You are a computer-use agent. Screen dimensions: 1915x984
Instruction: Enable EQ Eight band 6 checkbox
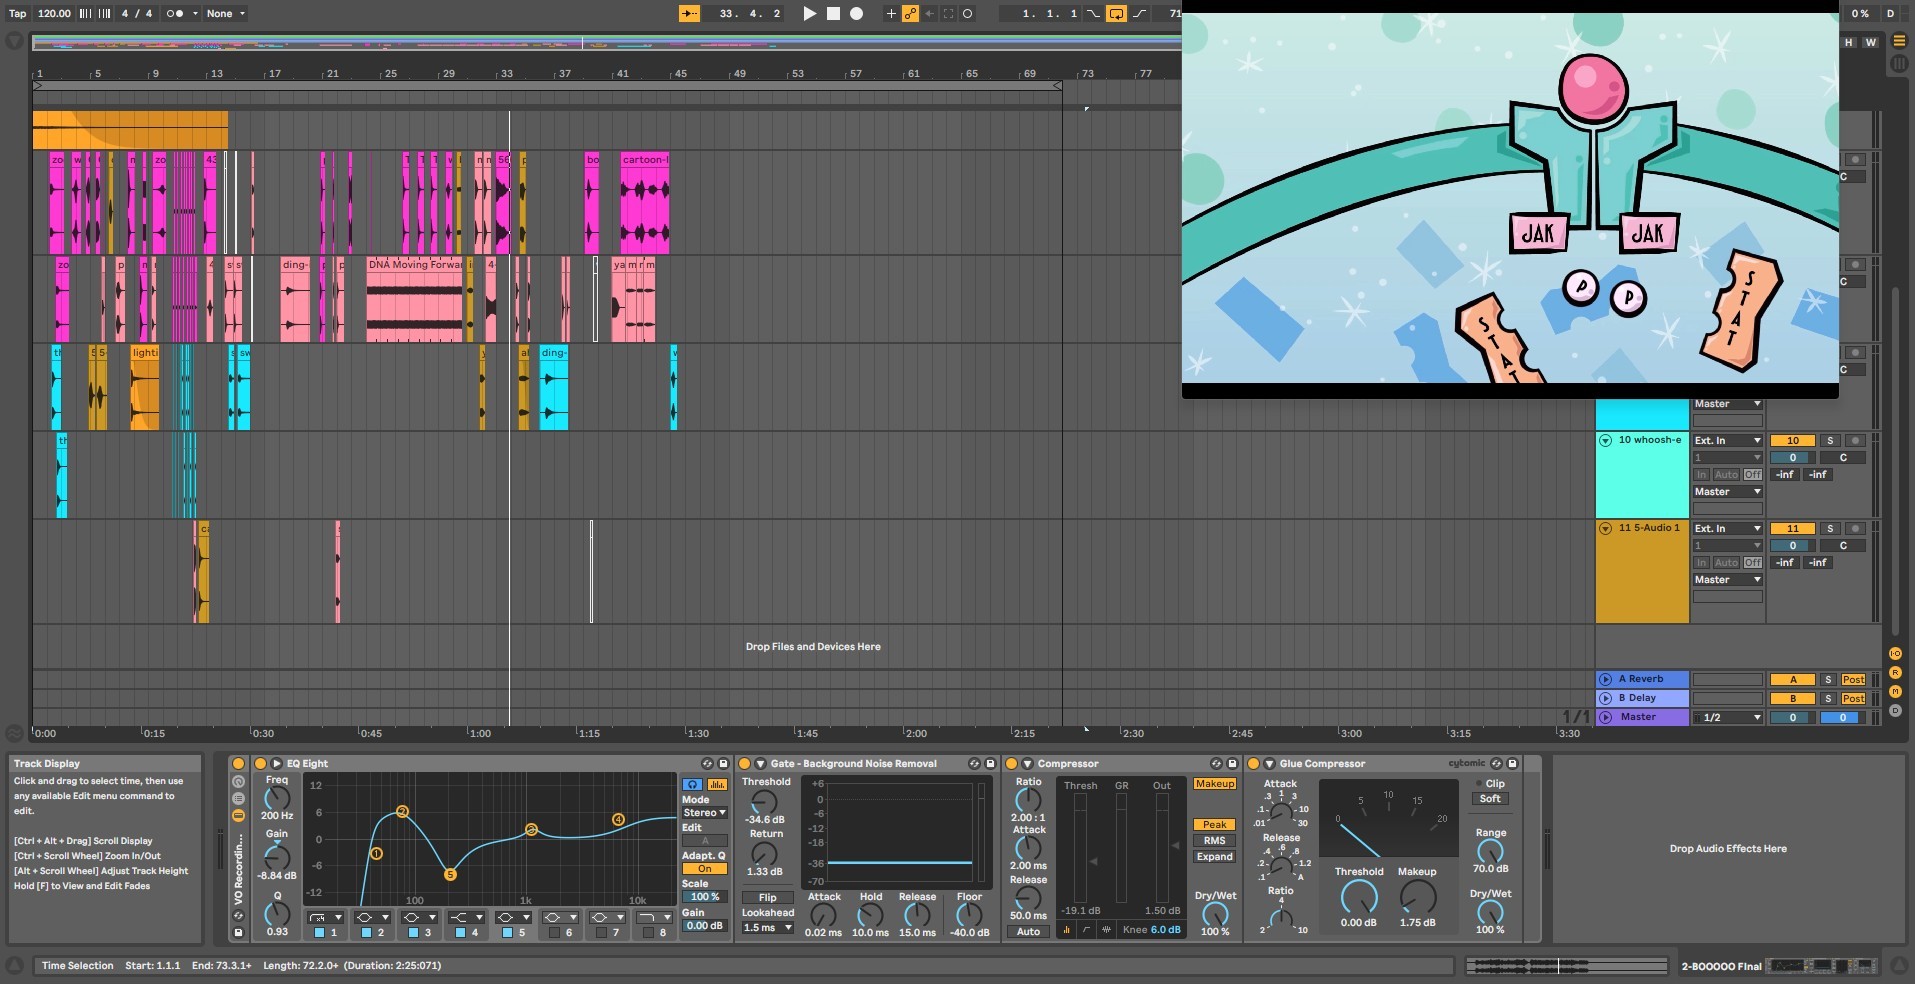click(x=554, y=933)
